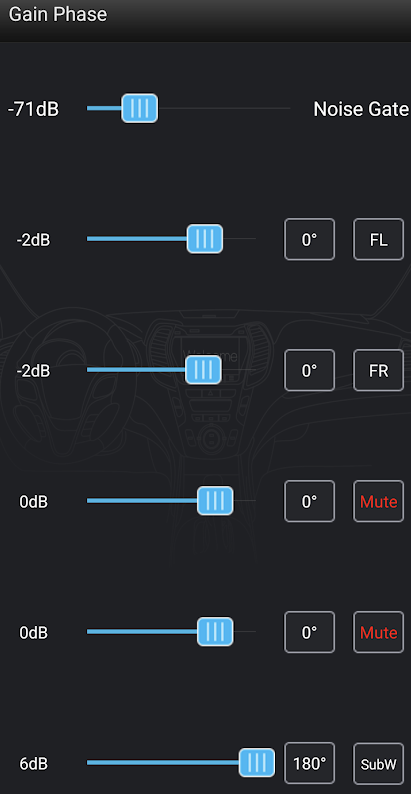411x794 pixels.
Task: Click the 6dB subwoofer gain value
Action: coord(33,764)
